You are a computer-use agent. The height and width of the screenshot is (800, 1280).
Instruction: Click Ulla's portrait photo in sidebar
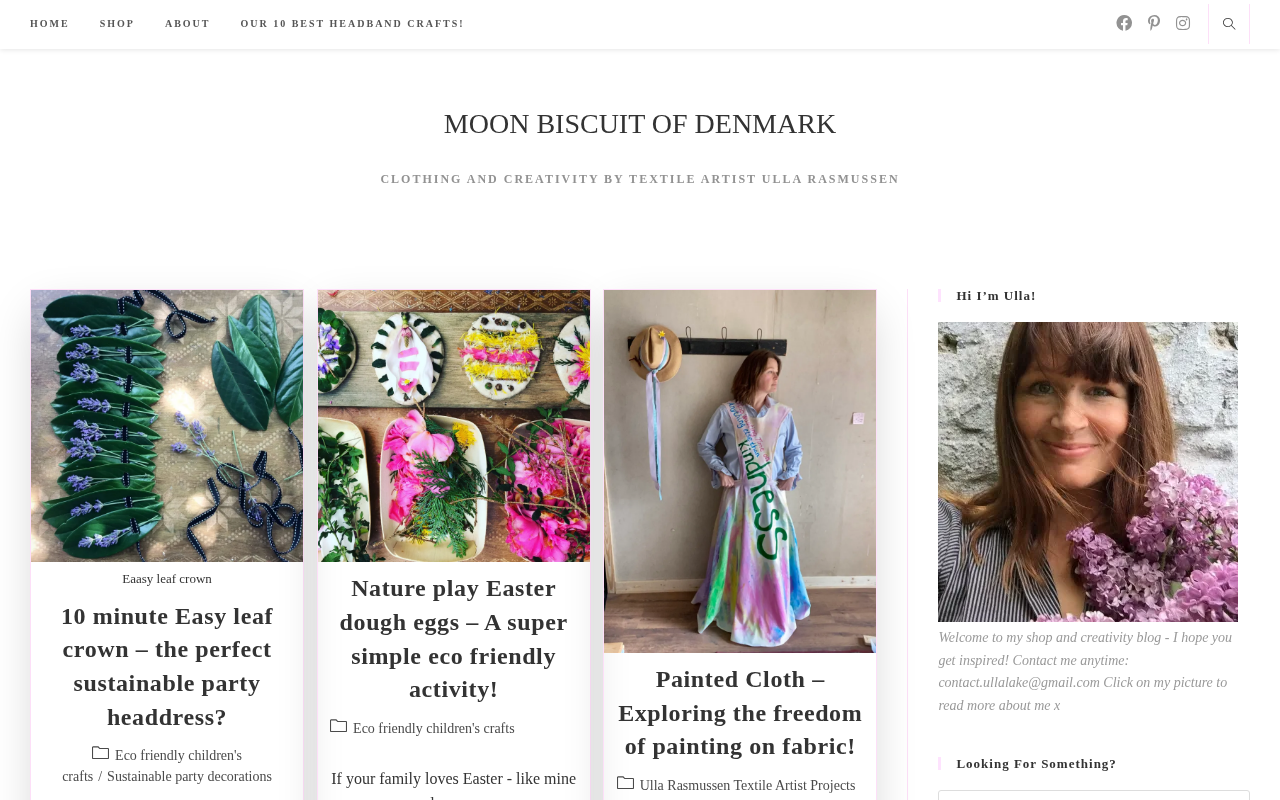pyautogui.click(x=1088, y=471)
